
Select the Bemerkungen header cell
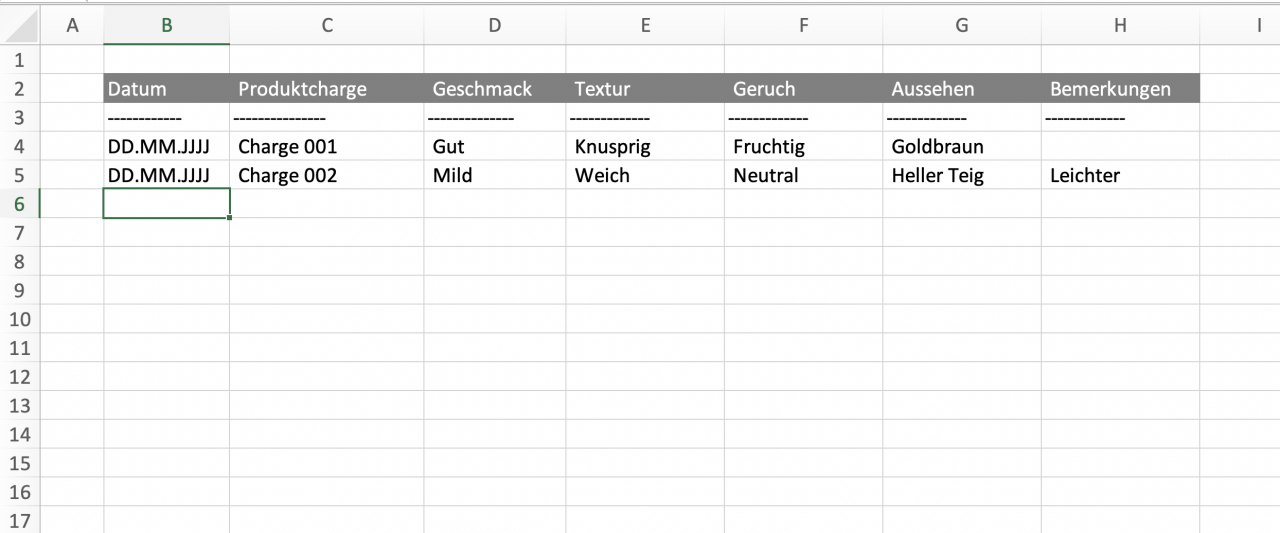click(1119, 89)
